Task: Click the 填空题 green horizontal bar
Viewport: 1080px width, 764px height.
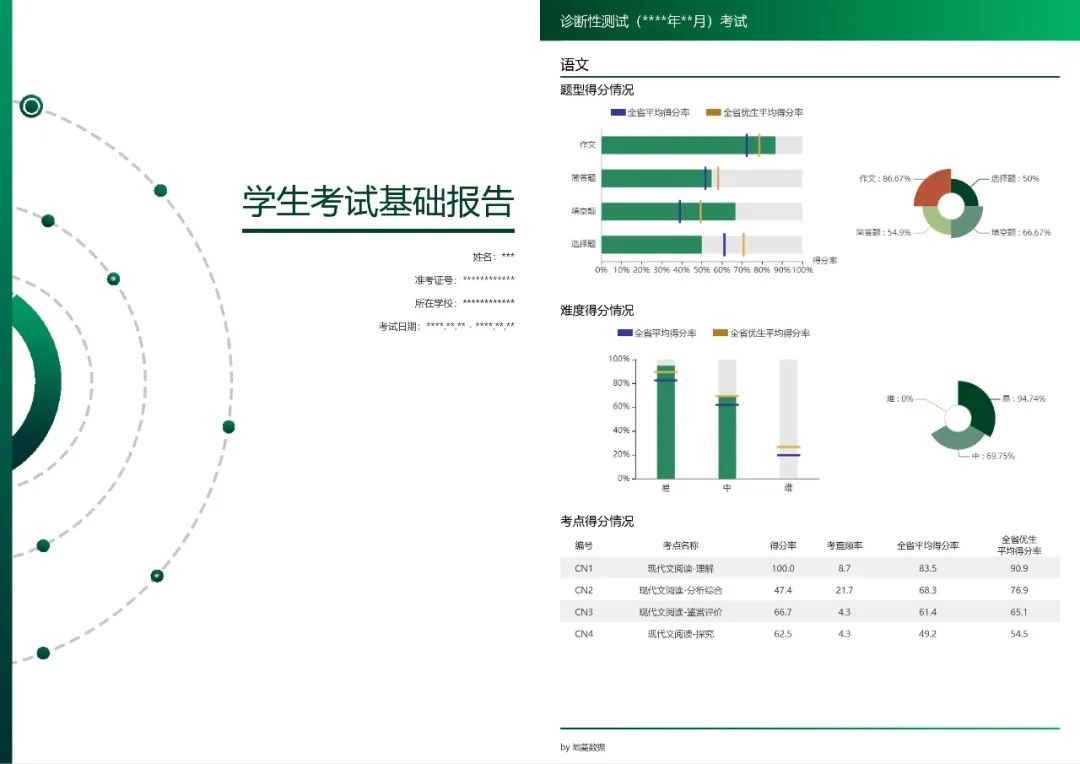Action: click(x=668, y=211)
